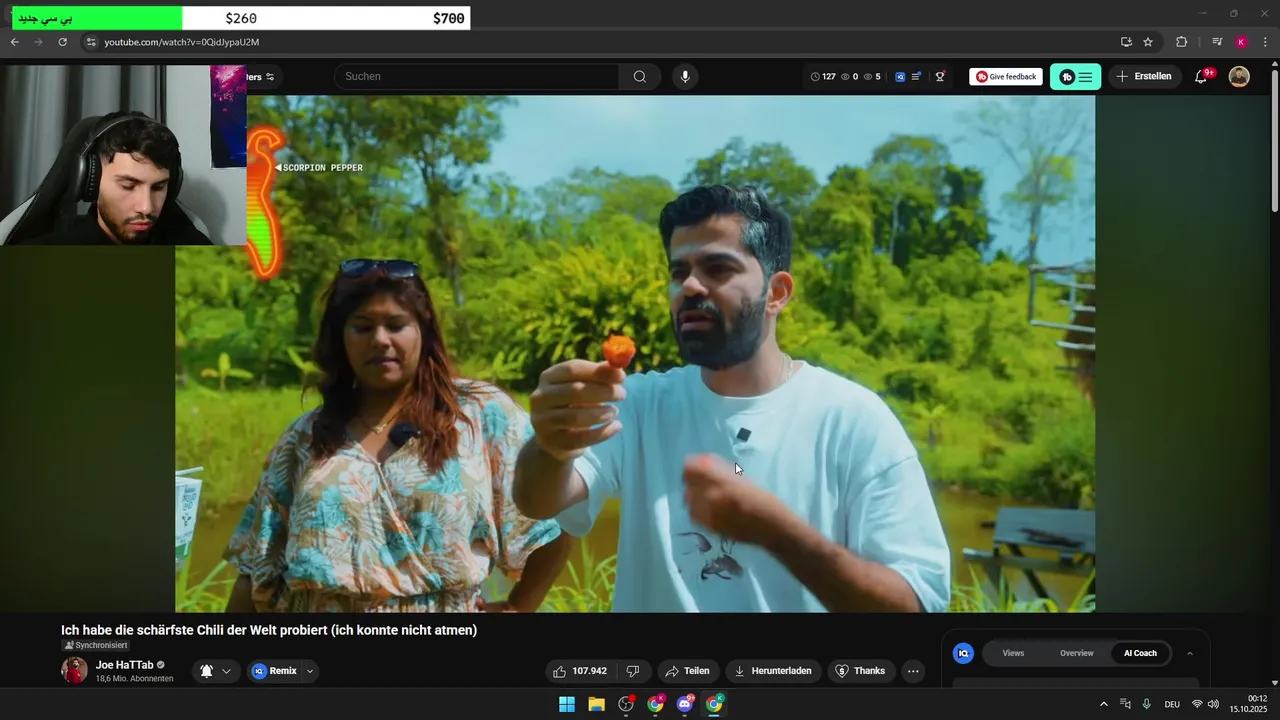Screen dimensions: 1280x720
Task: Open the Chrome profile avatar K
Action: tap(1241, 42)
